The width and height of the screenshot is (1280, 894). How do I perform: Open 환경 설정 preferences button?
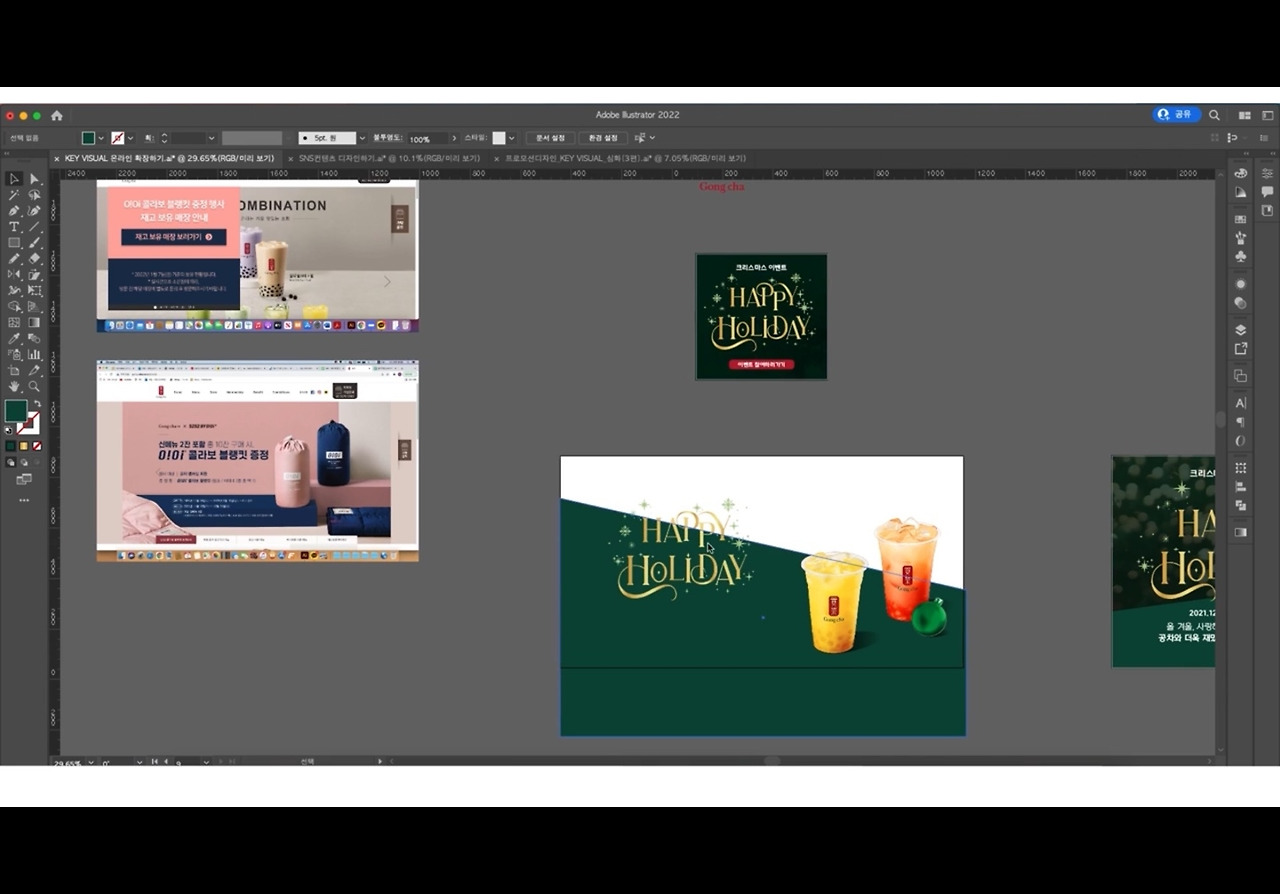click(603, 138)
